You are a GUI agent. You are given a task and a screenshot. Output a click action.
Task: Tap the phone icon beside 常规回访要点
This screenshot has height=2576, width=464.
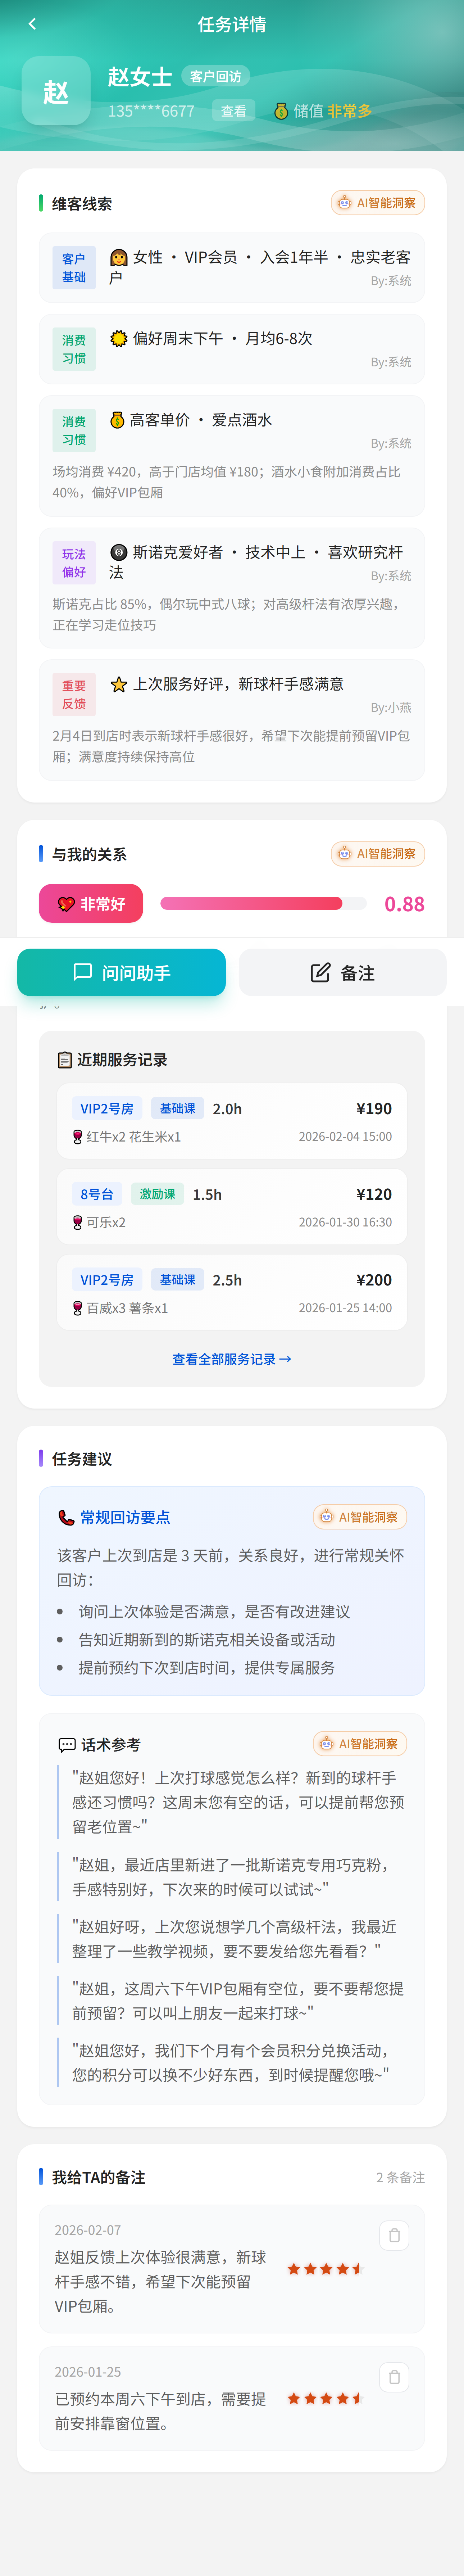pyautogui.click(x=66, y=1517)
